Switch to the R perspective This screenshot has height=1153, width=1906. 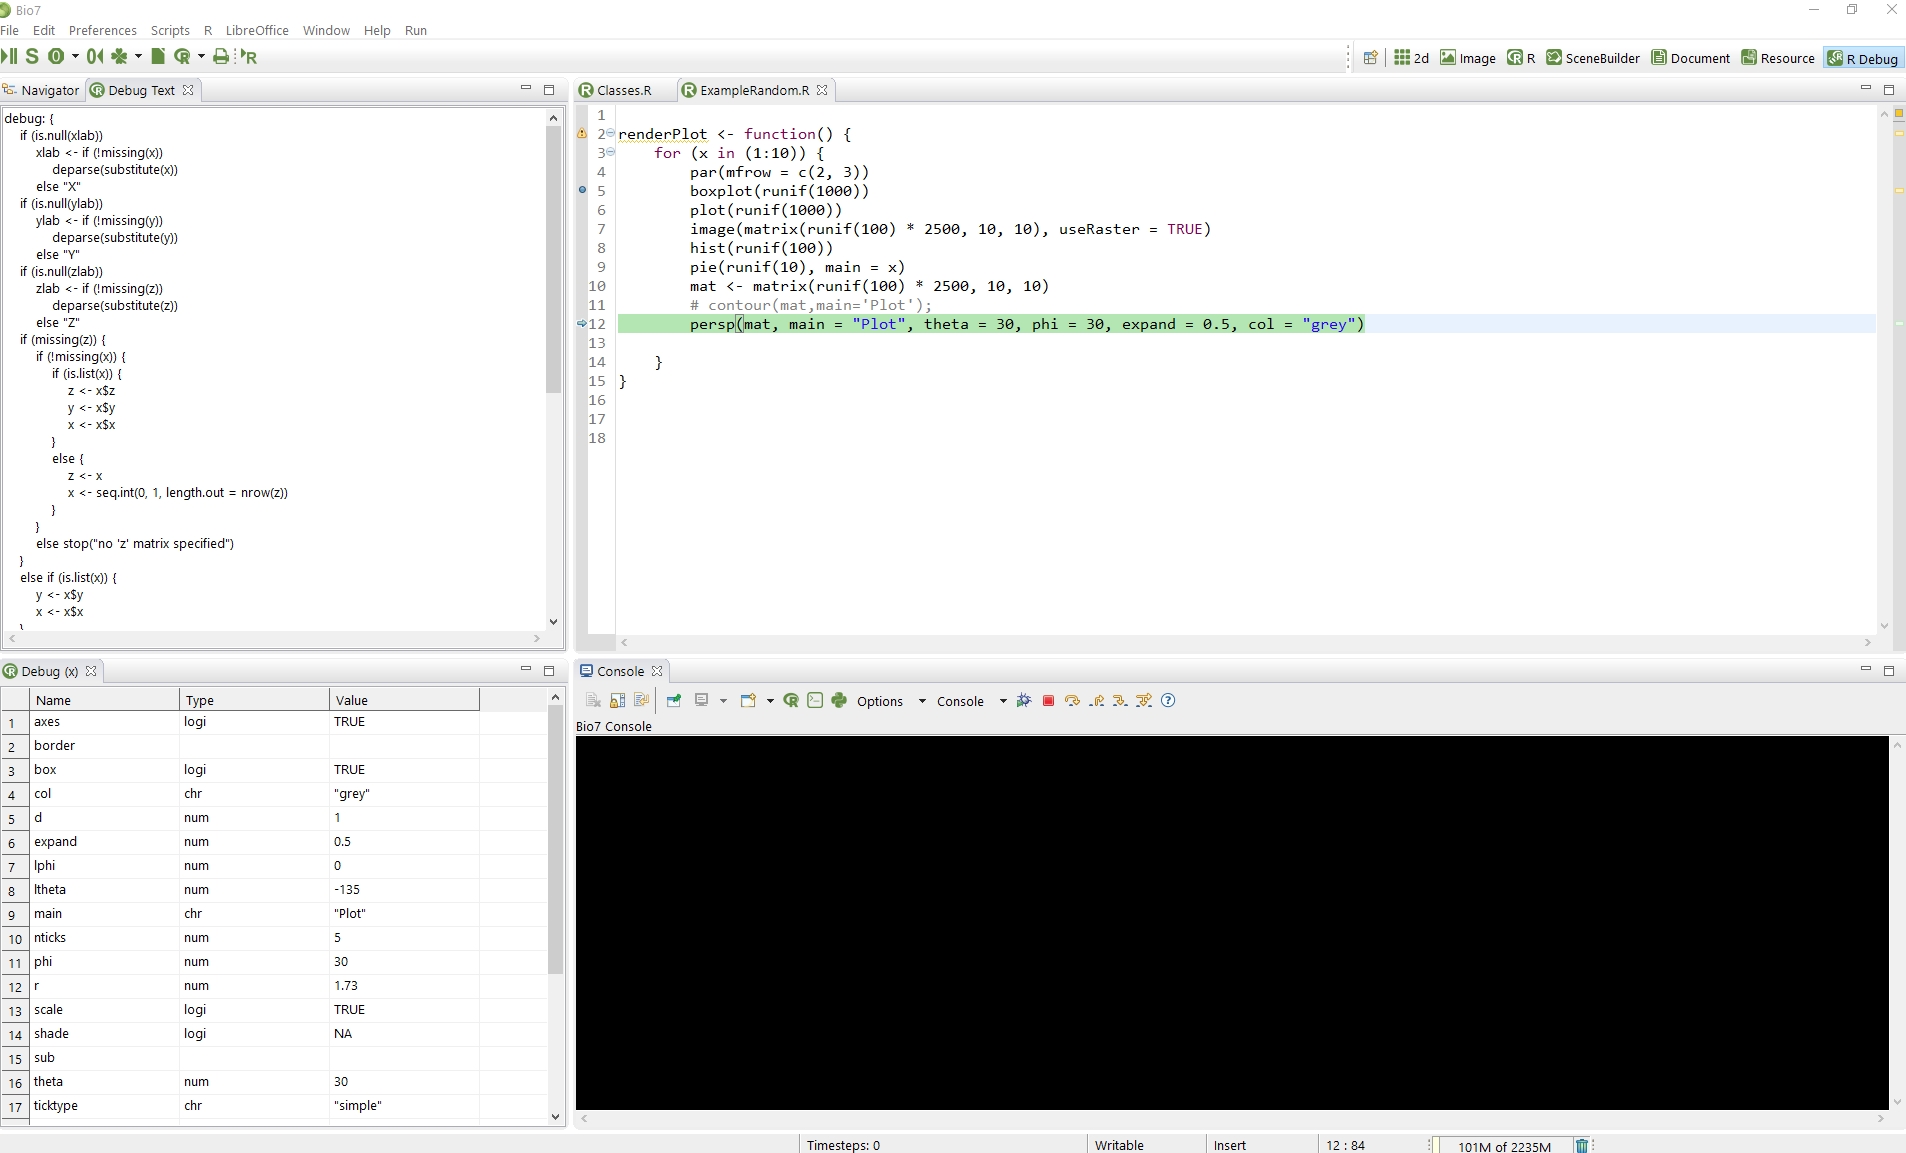pos(1521,58)
